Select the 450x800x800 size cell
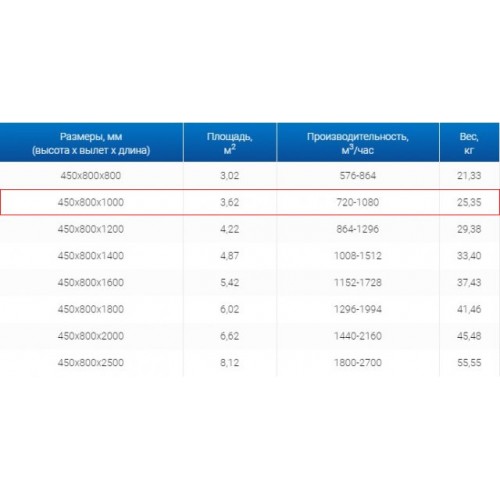 (91, 176)
